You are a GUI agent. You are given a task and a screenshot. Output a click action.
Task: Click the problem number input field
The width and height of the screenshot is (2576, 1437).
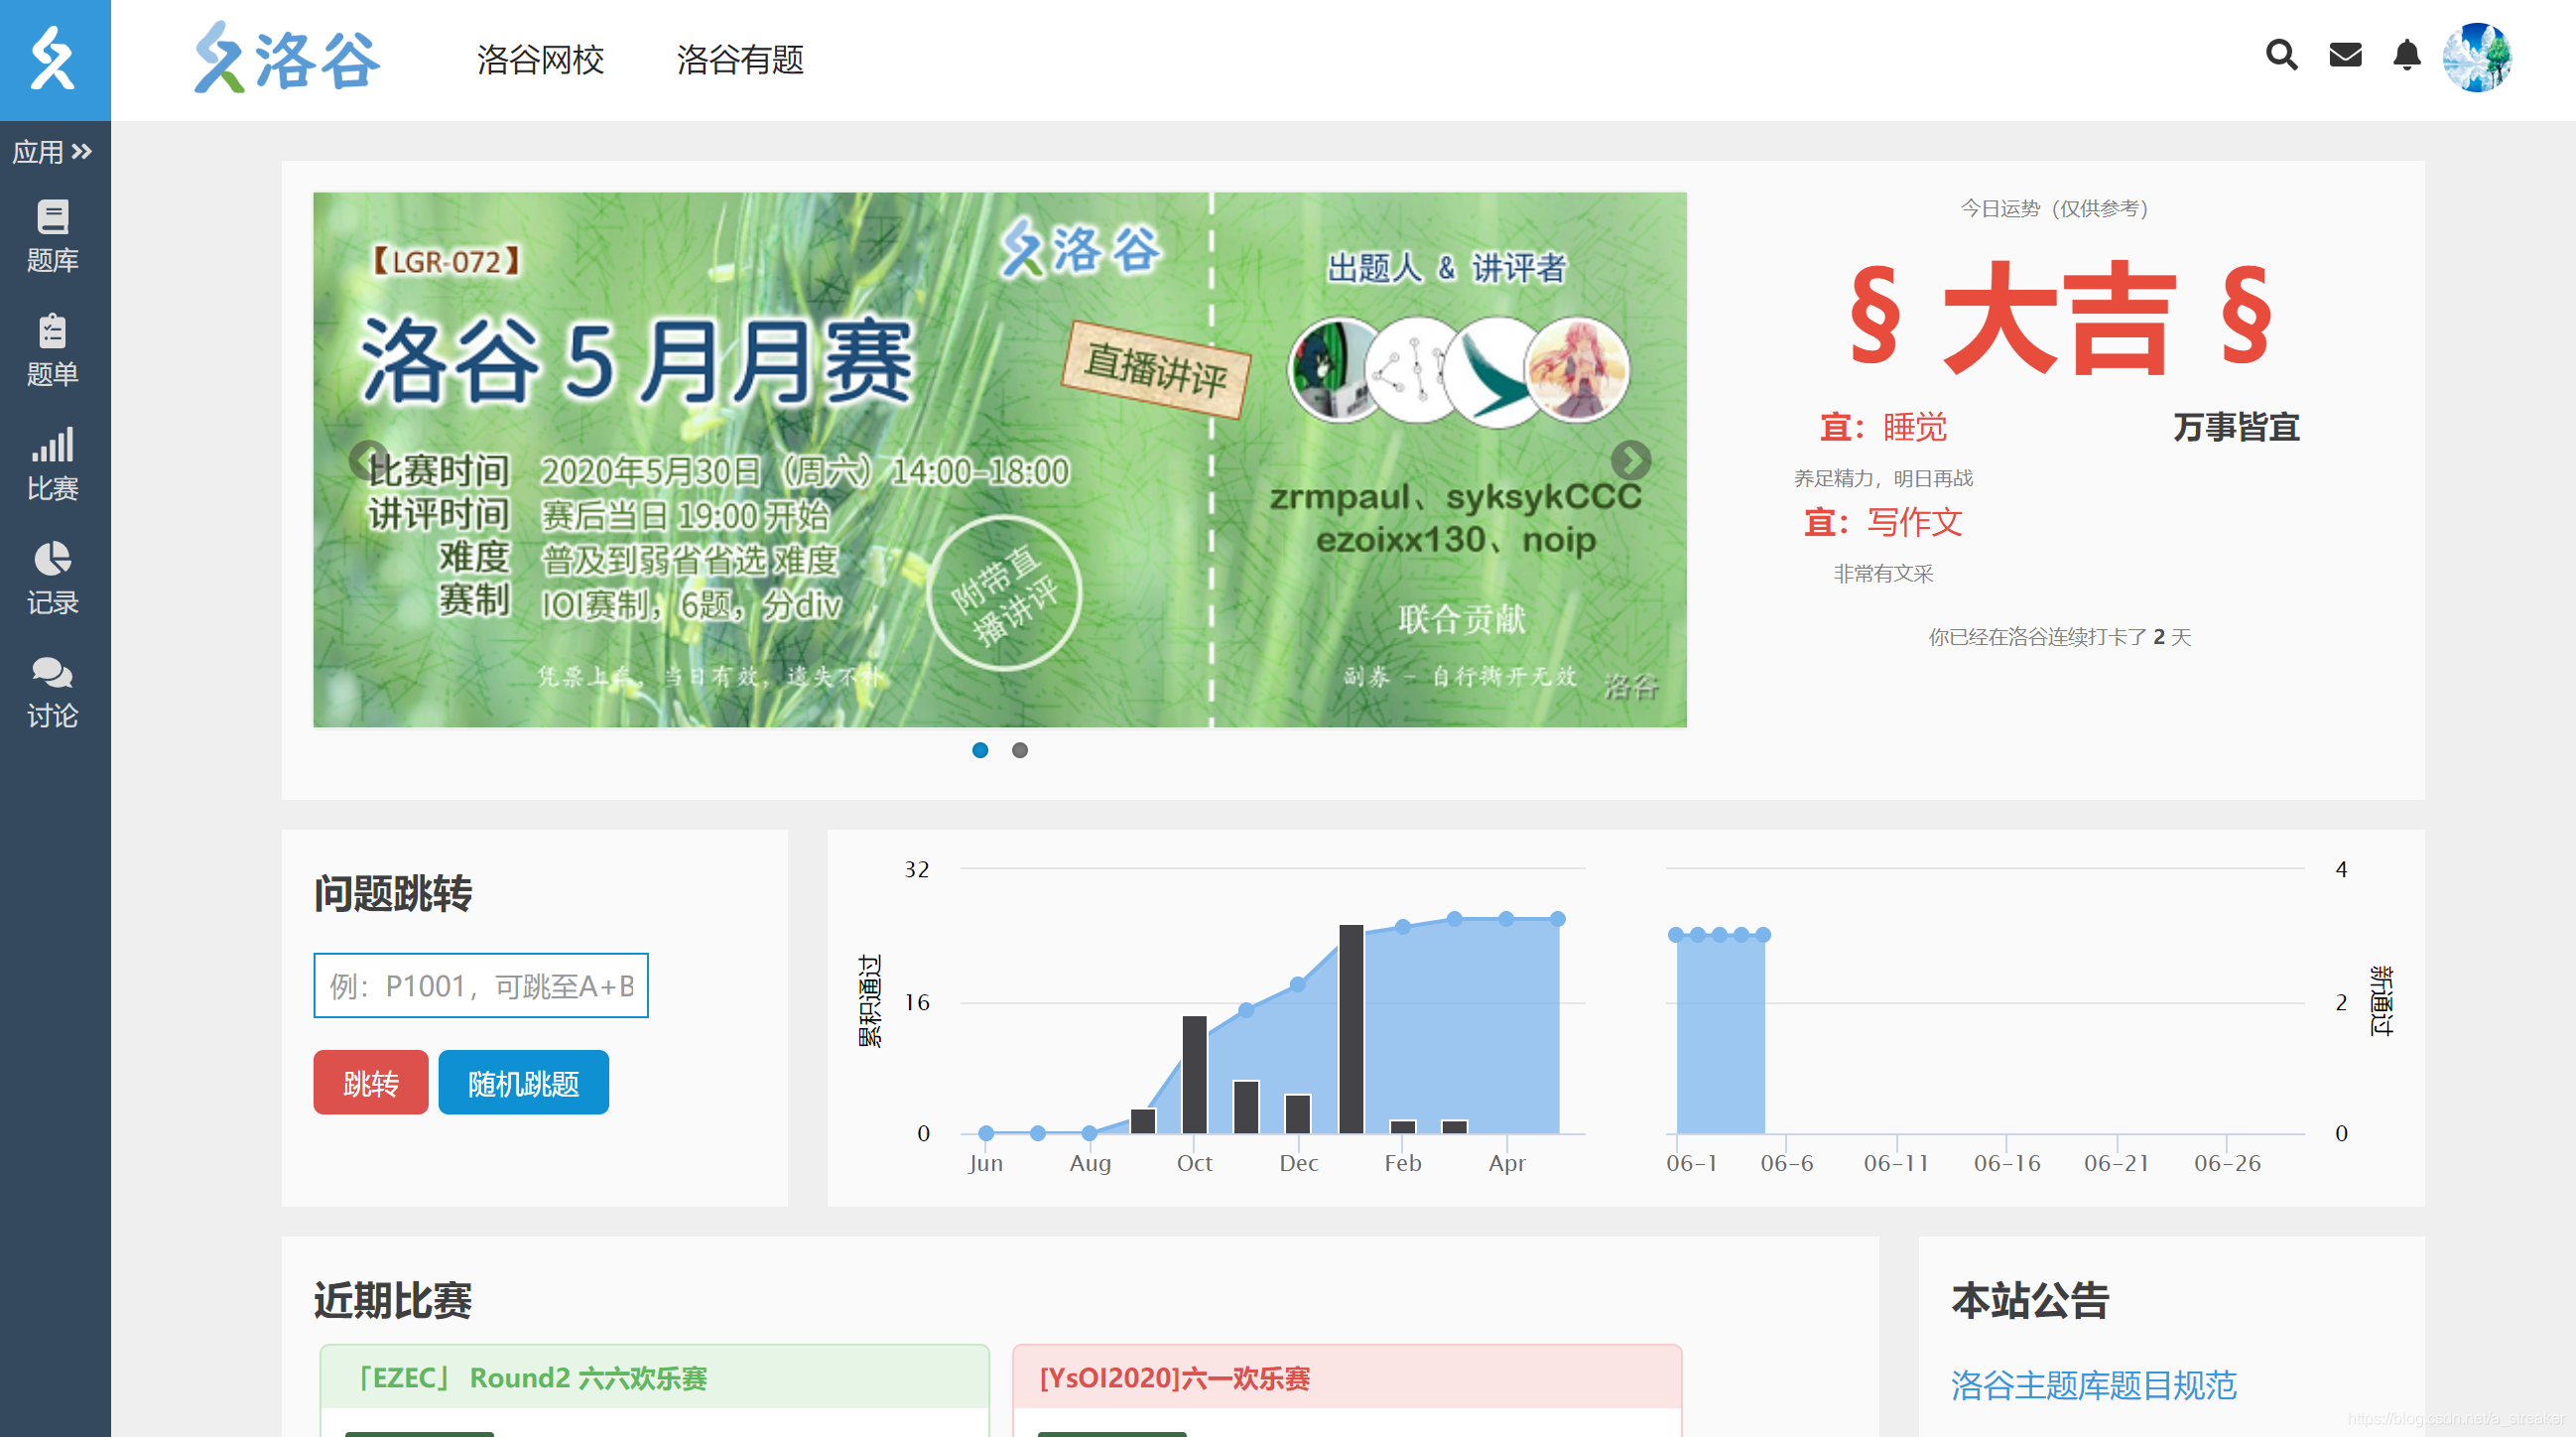pyautogui.click(x=481, y=986)
